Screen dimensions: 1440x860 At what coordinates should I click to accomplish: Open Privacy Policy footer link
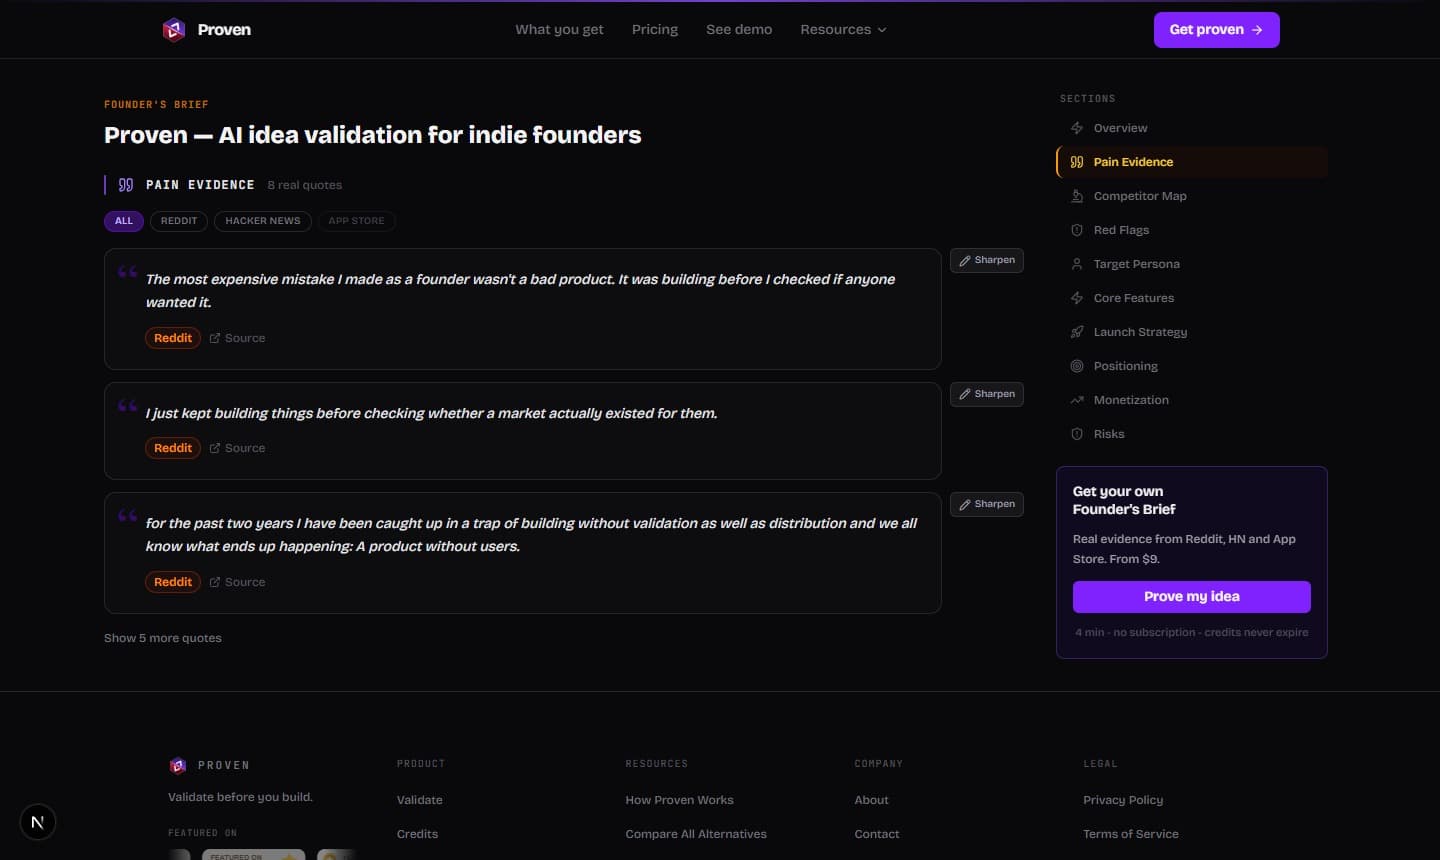click(x=1123, y=800)
